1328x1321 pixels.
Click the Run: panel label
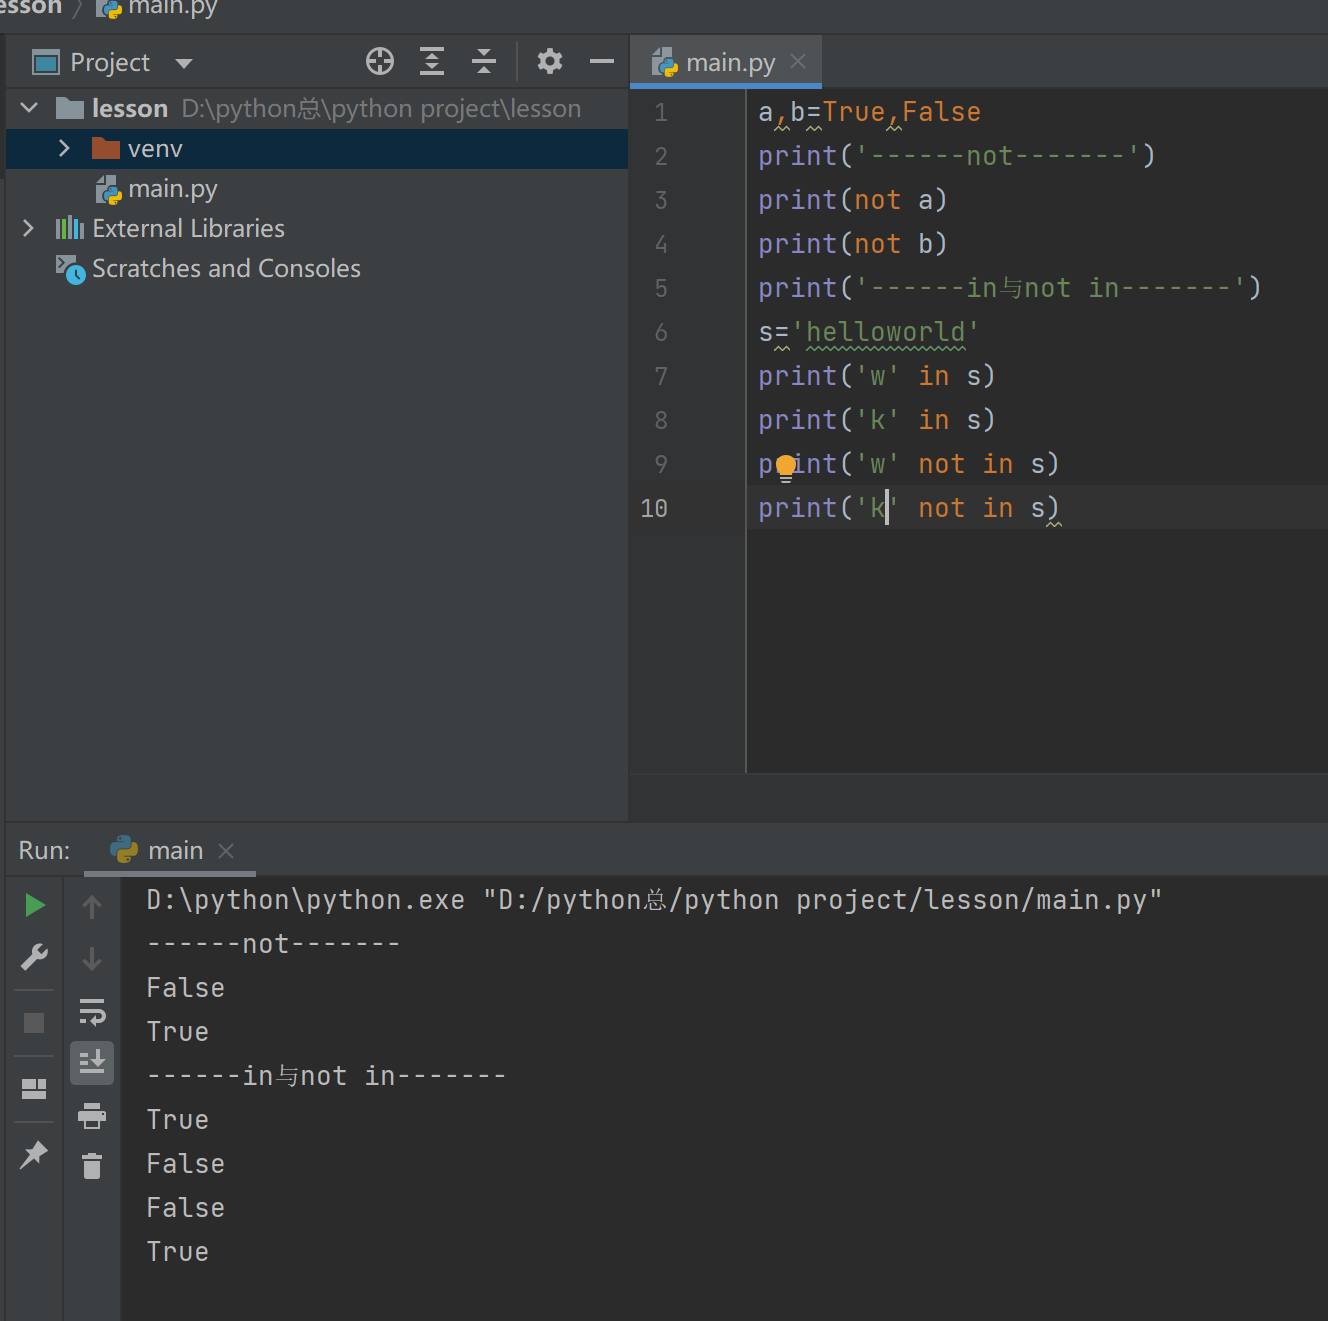point(45,851)
